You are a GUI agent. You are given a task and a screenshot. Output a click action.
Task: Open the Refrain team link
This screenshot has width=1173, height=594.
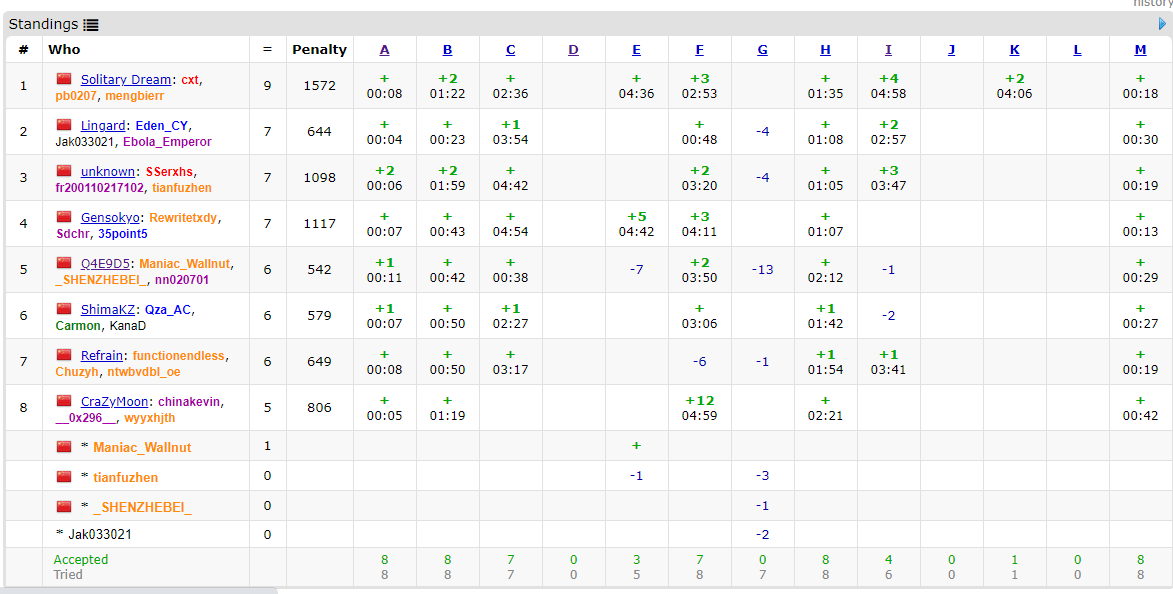102,355
